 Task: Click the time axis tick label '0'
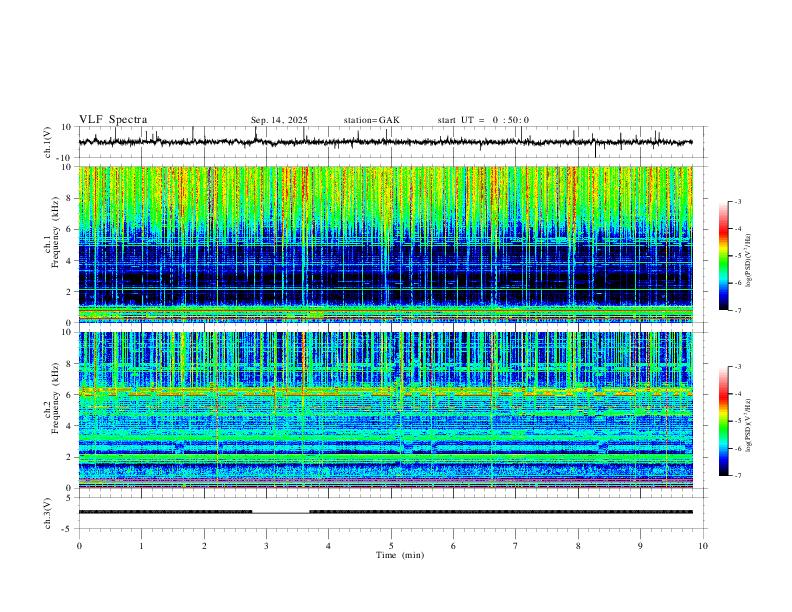tap(79, 546)
